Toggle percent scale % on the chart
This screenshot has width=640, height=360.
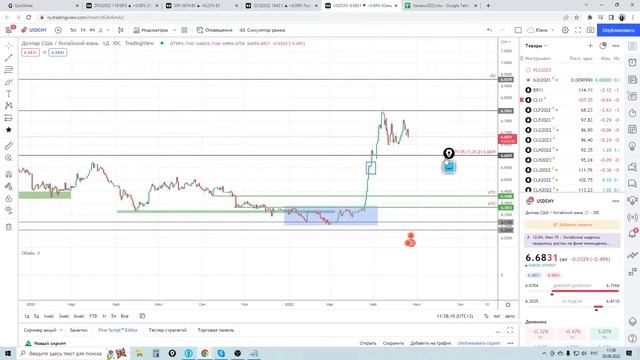click(486, 316)
